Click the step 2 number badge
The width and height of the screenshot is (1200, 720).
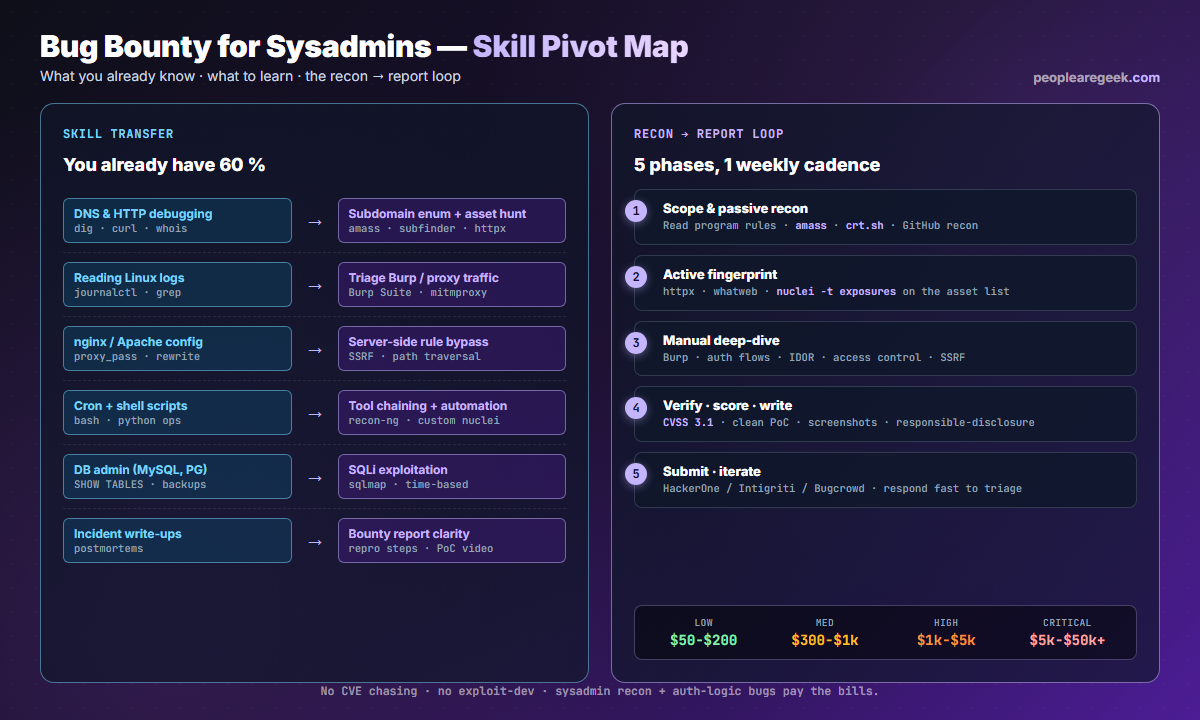pos(635,277)
